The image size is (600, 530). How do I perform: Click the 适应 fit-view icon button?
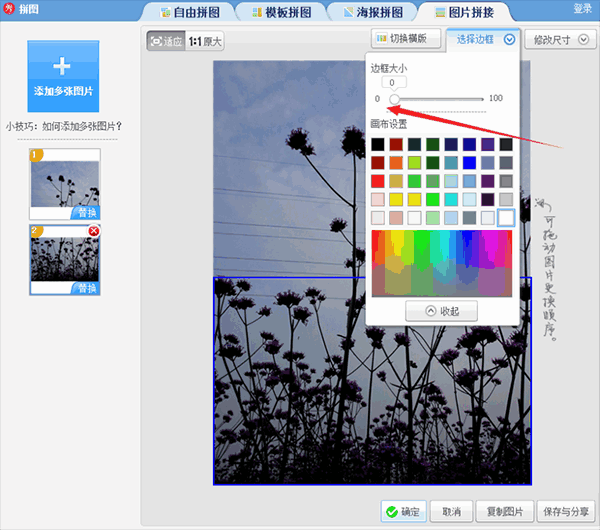click(166, 41)
